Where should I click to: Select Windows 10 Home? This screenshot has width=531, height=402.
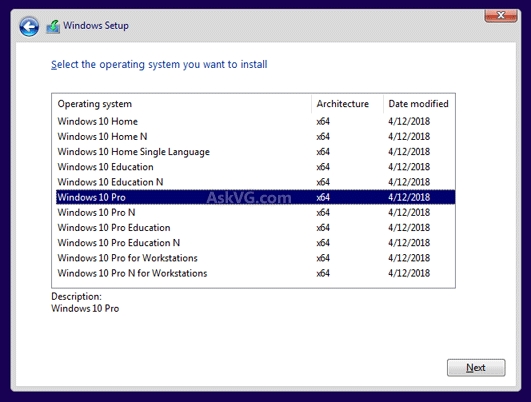[x=255, y=121]
